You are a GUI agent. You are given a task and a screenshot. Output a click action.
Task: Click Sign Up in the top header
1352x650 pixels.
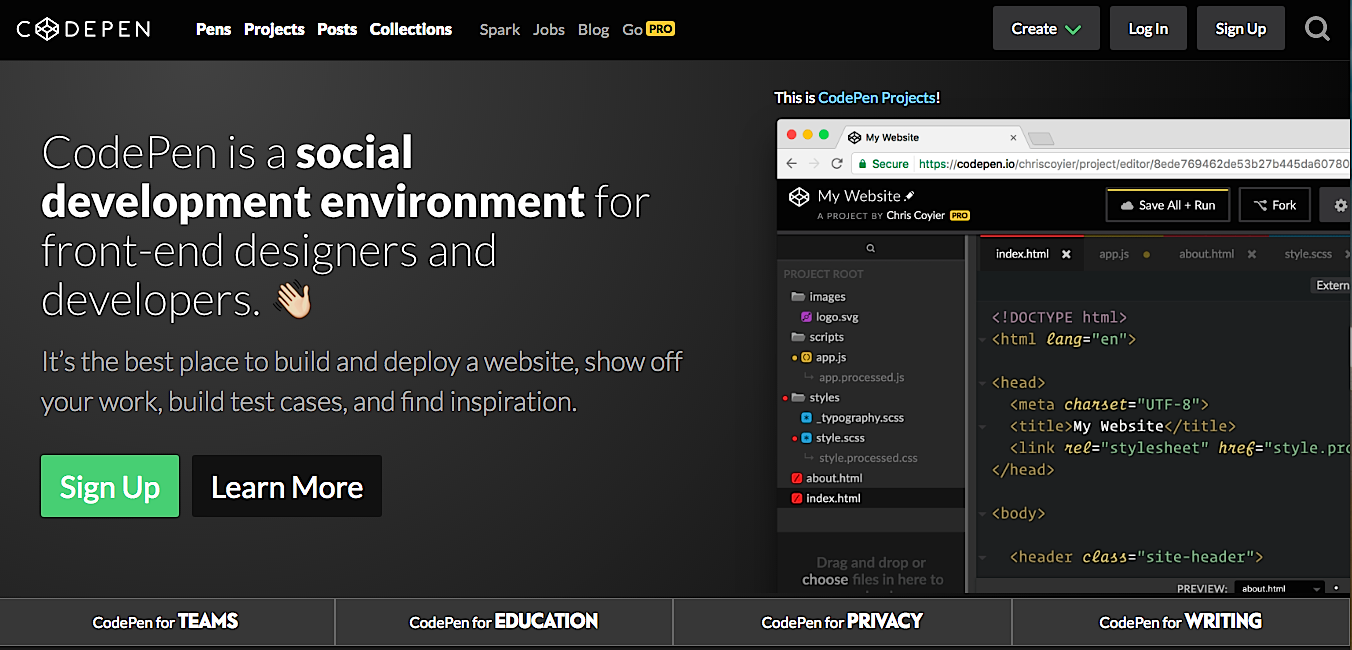[1241, 28]
